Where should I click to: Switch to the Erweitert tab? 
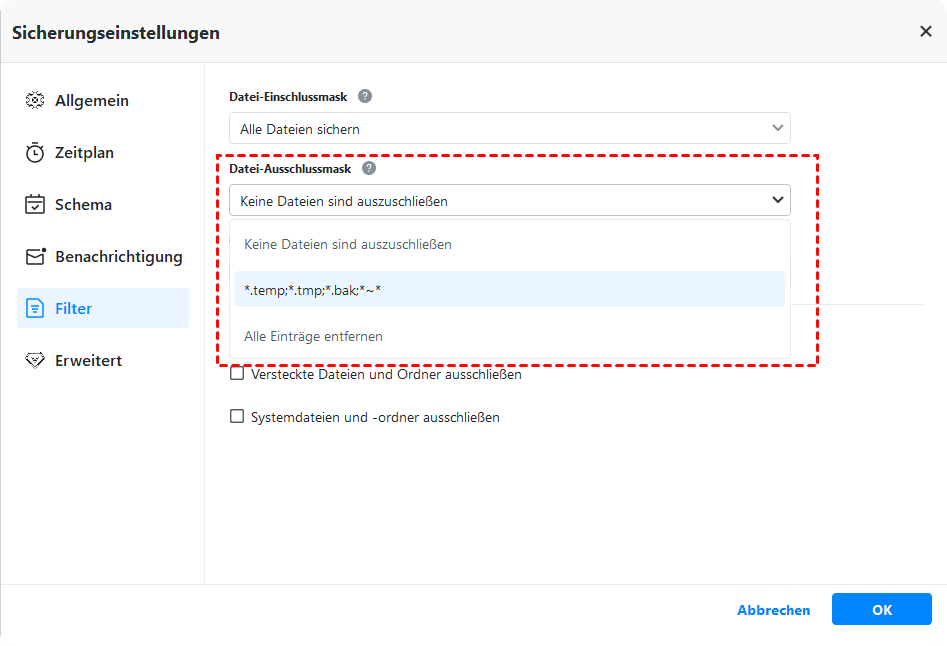pos(88,361)
